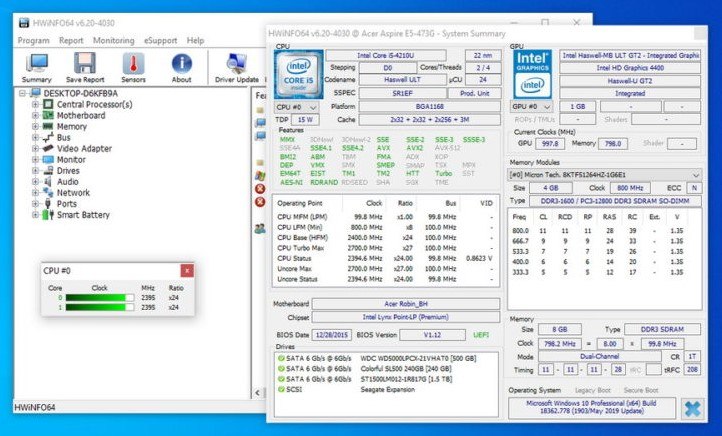This screenshot has width=722, height=436.
Task: Click the Intel Core i5 logo
Action: point(298,72)
